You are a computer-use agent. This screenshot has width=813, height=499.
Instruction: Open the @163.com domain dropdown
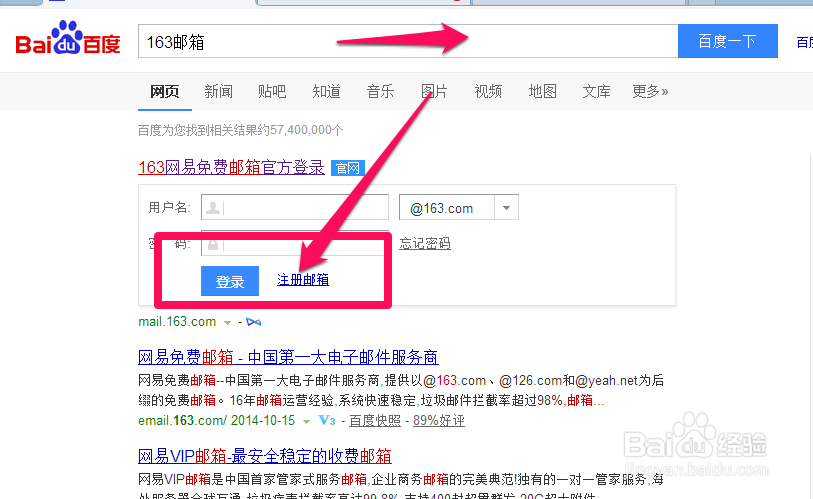(x=458, y=207)
